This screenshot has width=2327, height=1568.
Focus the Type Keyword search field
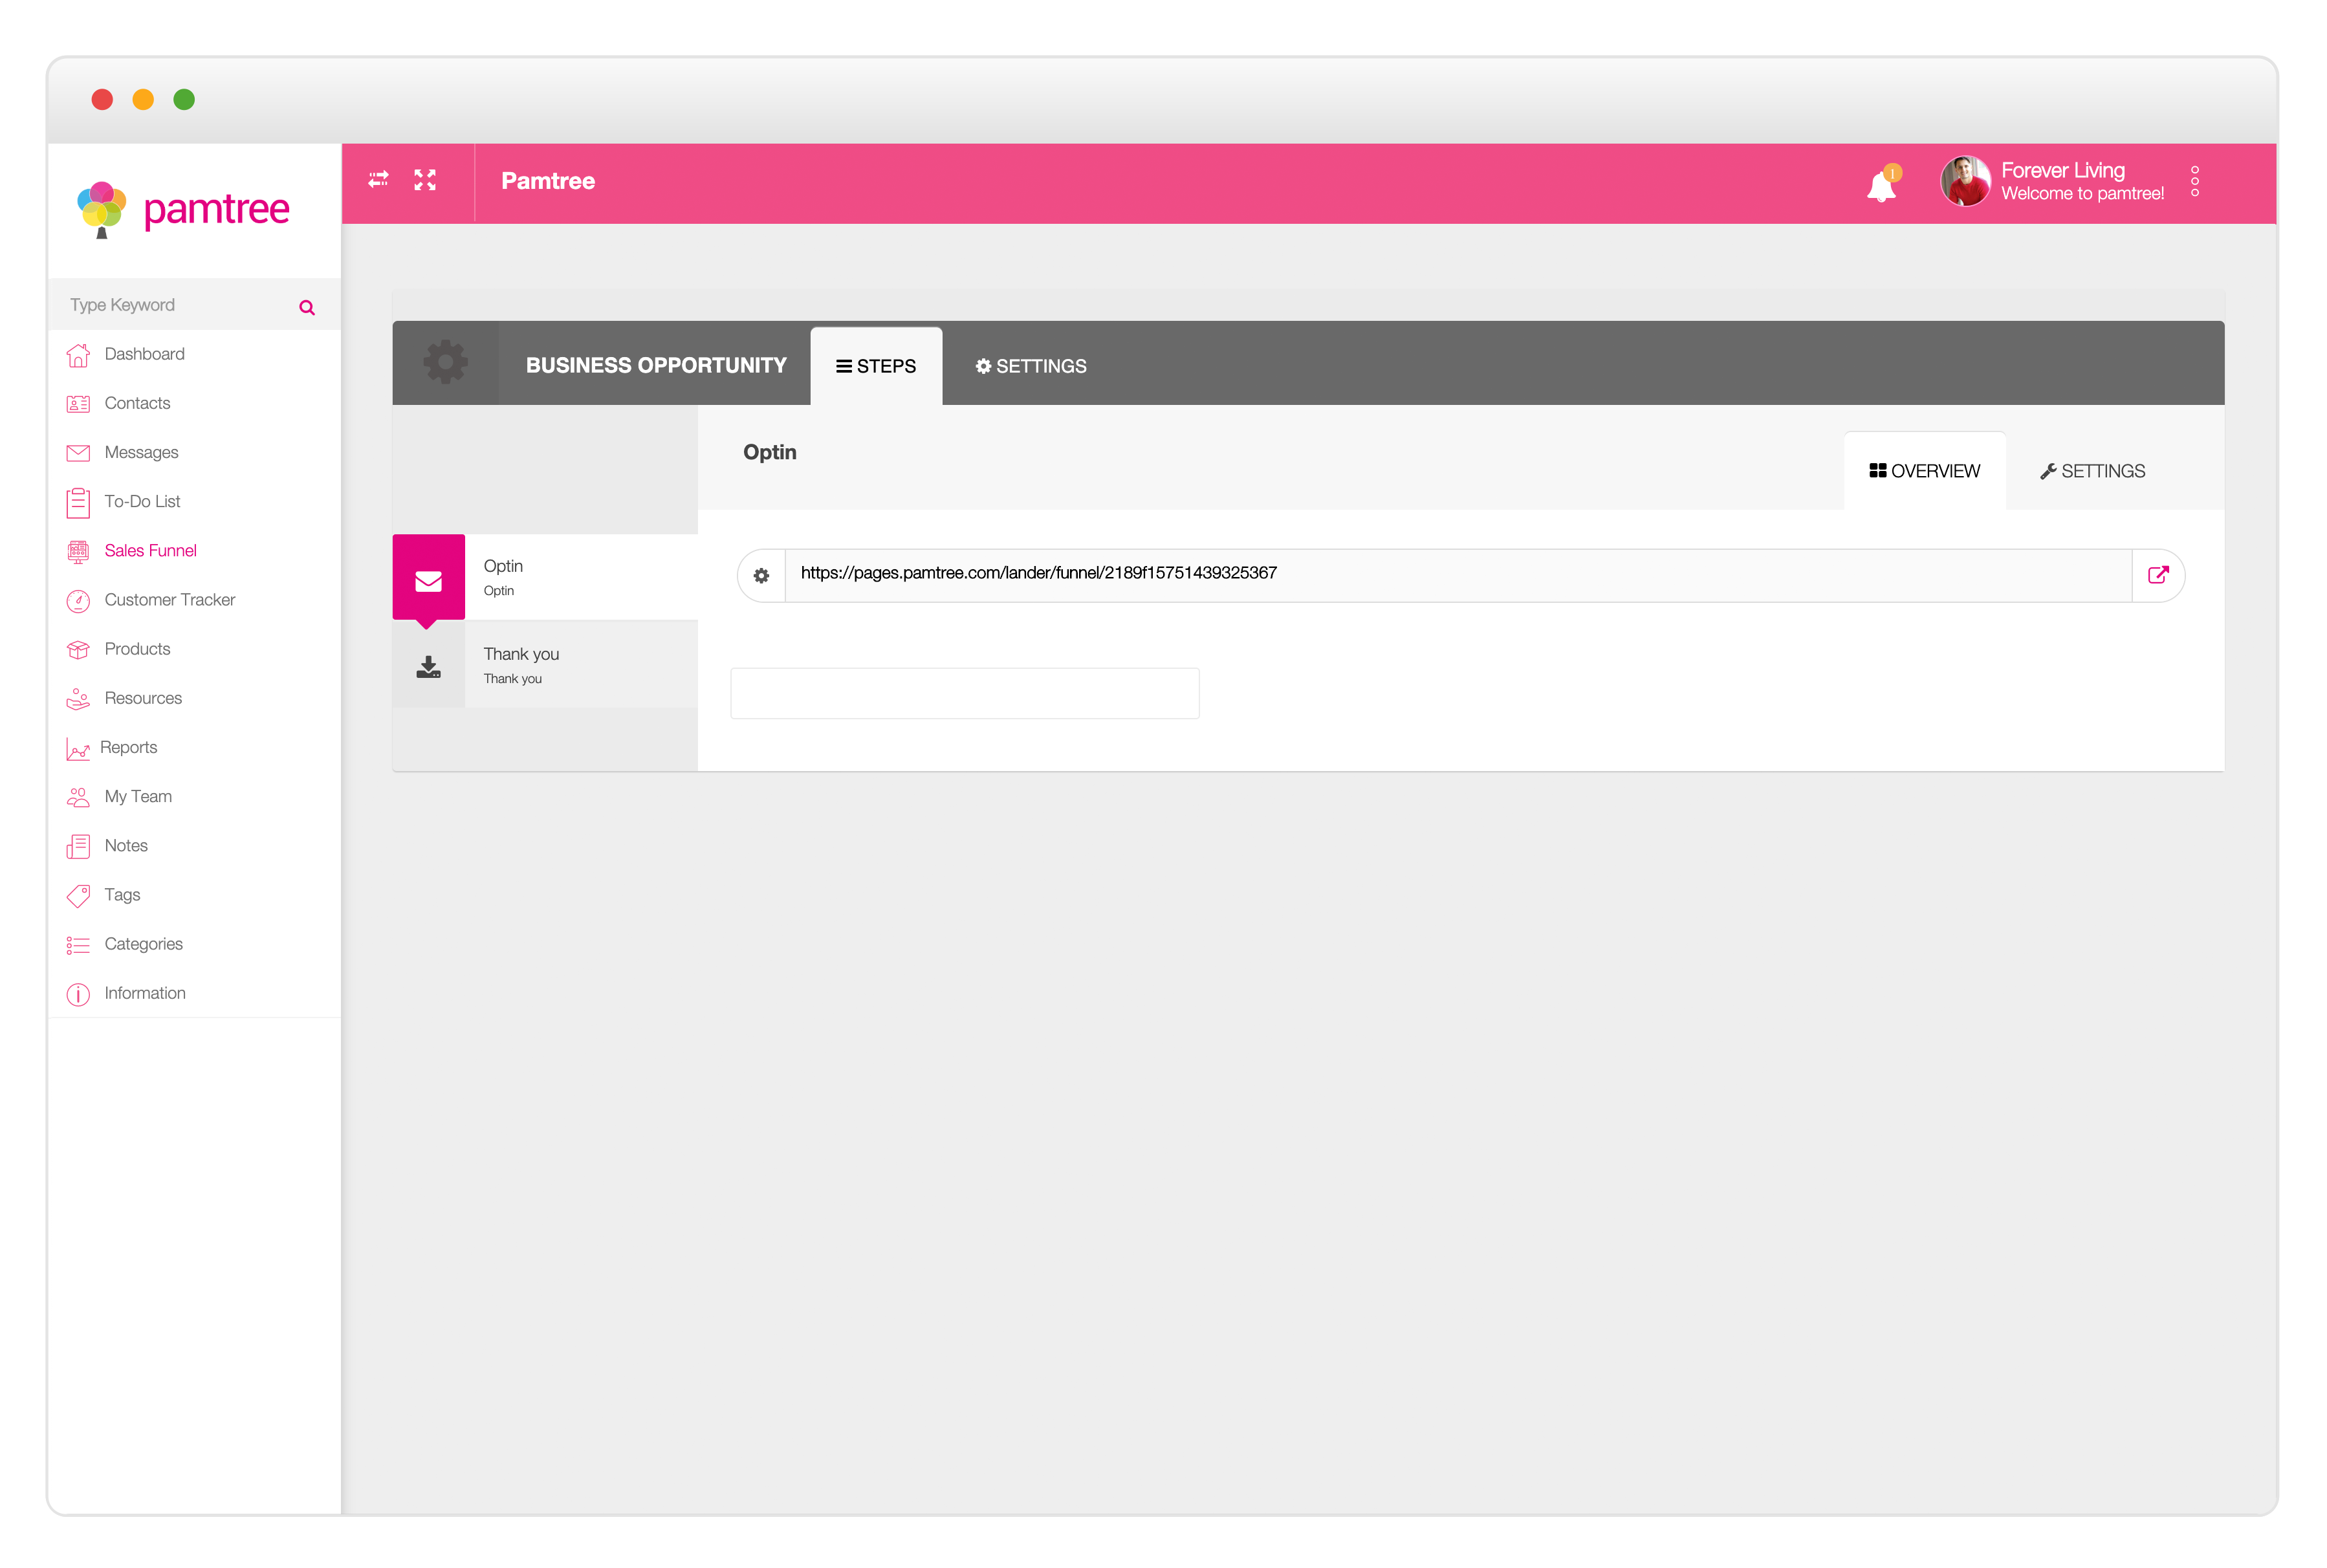point(180,305)
